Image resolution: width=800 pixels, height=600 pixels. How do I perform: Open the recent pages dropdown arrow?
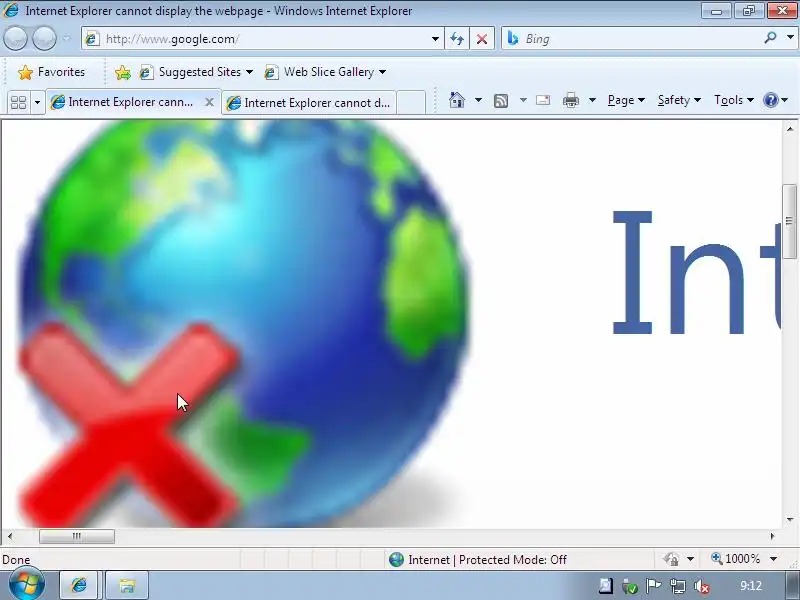67,39
